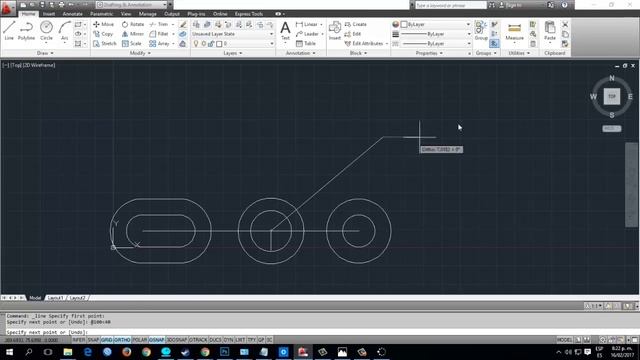The image size is (640, 360).
Task: Activate the Array tool
Action: coord(159,43)
